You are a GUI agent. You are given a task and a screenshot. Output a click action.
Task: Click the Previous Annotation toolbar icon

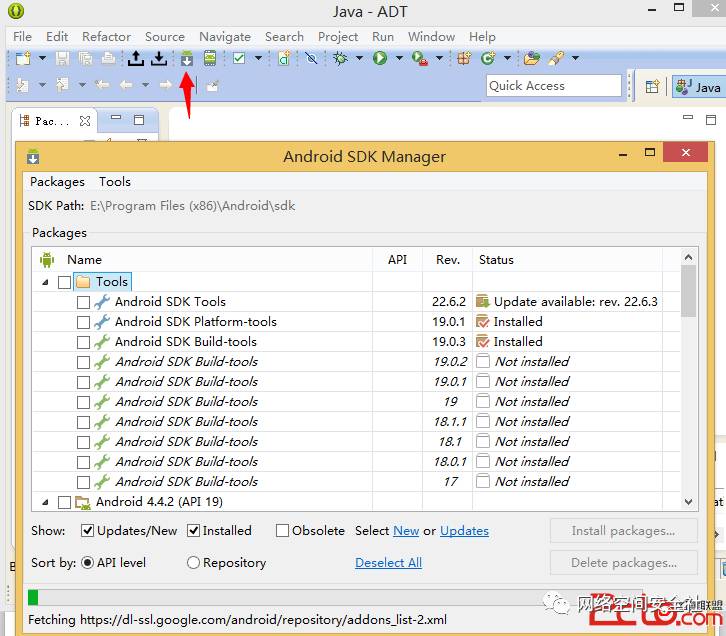(63, 85)
